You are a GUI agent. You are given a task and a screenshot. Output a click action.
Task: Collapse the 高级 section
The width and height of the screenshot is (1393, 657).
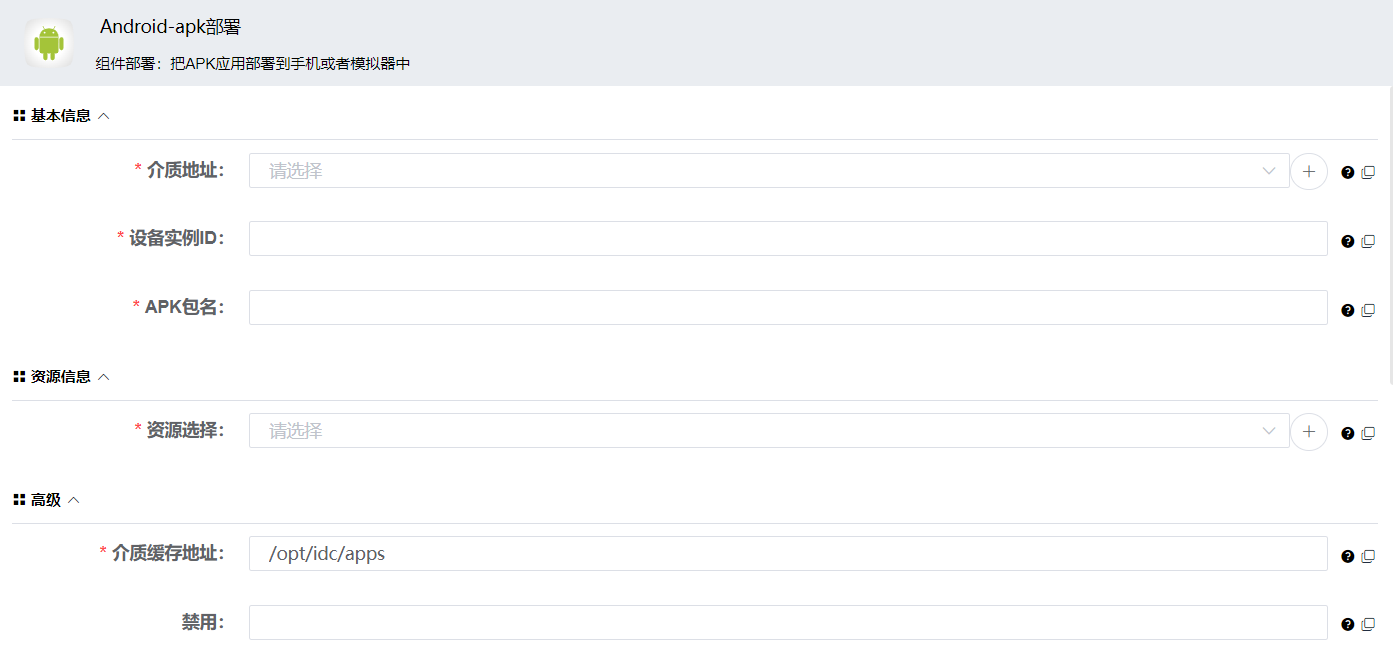73,500
